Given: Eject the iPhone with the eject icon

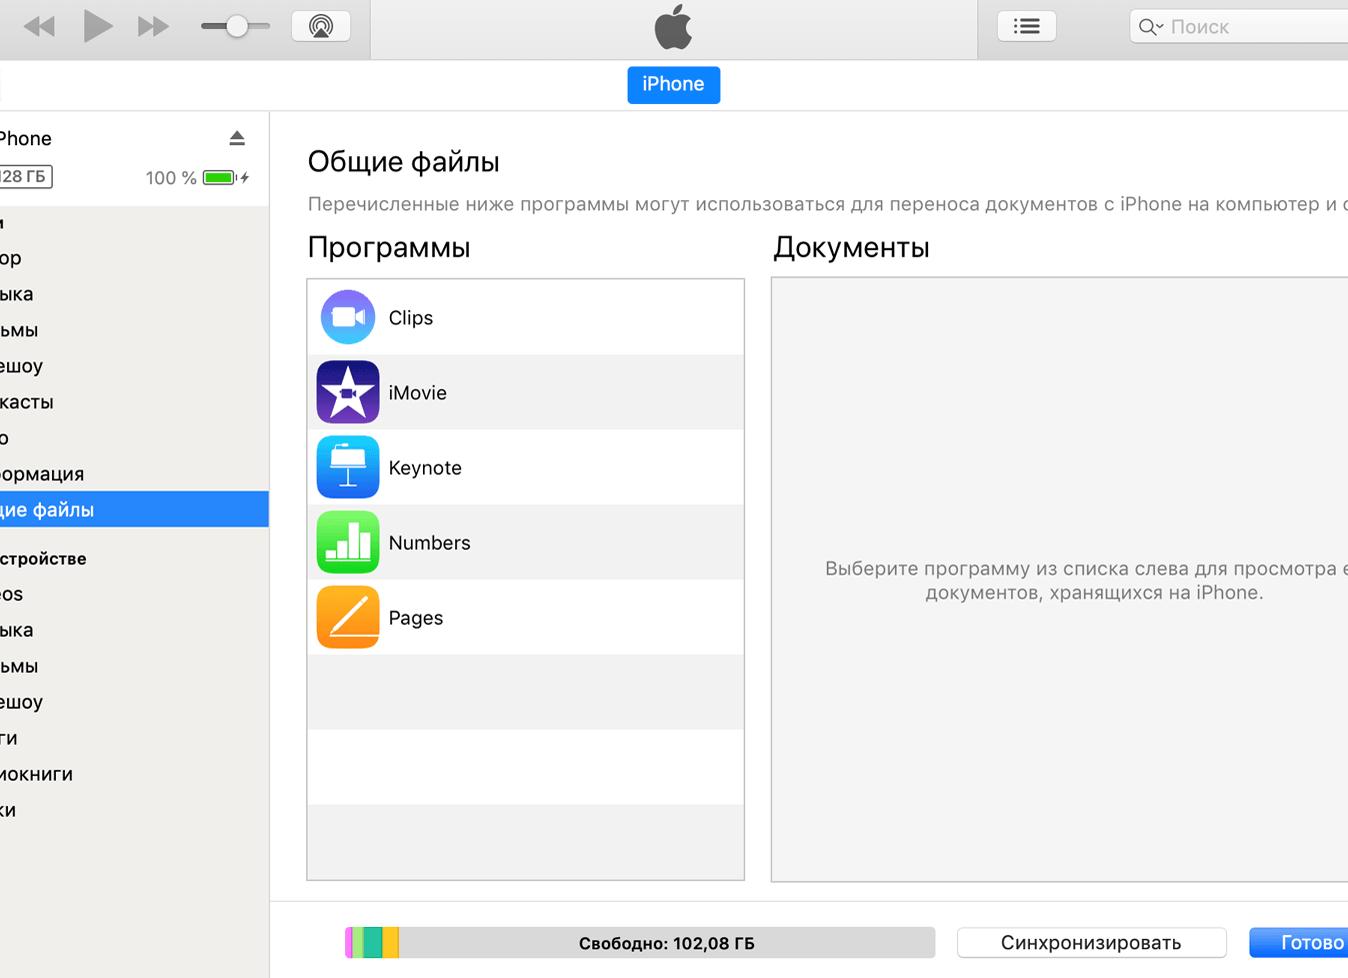Looking at the screenshot, I should 237,138.
